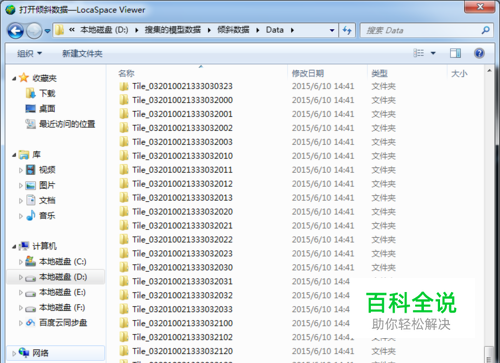Click folder icon of Tile_032010021333032013
This screenshot has height=363, width=500.
[124, 198]
